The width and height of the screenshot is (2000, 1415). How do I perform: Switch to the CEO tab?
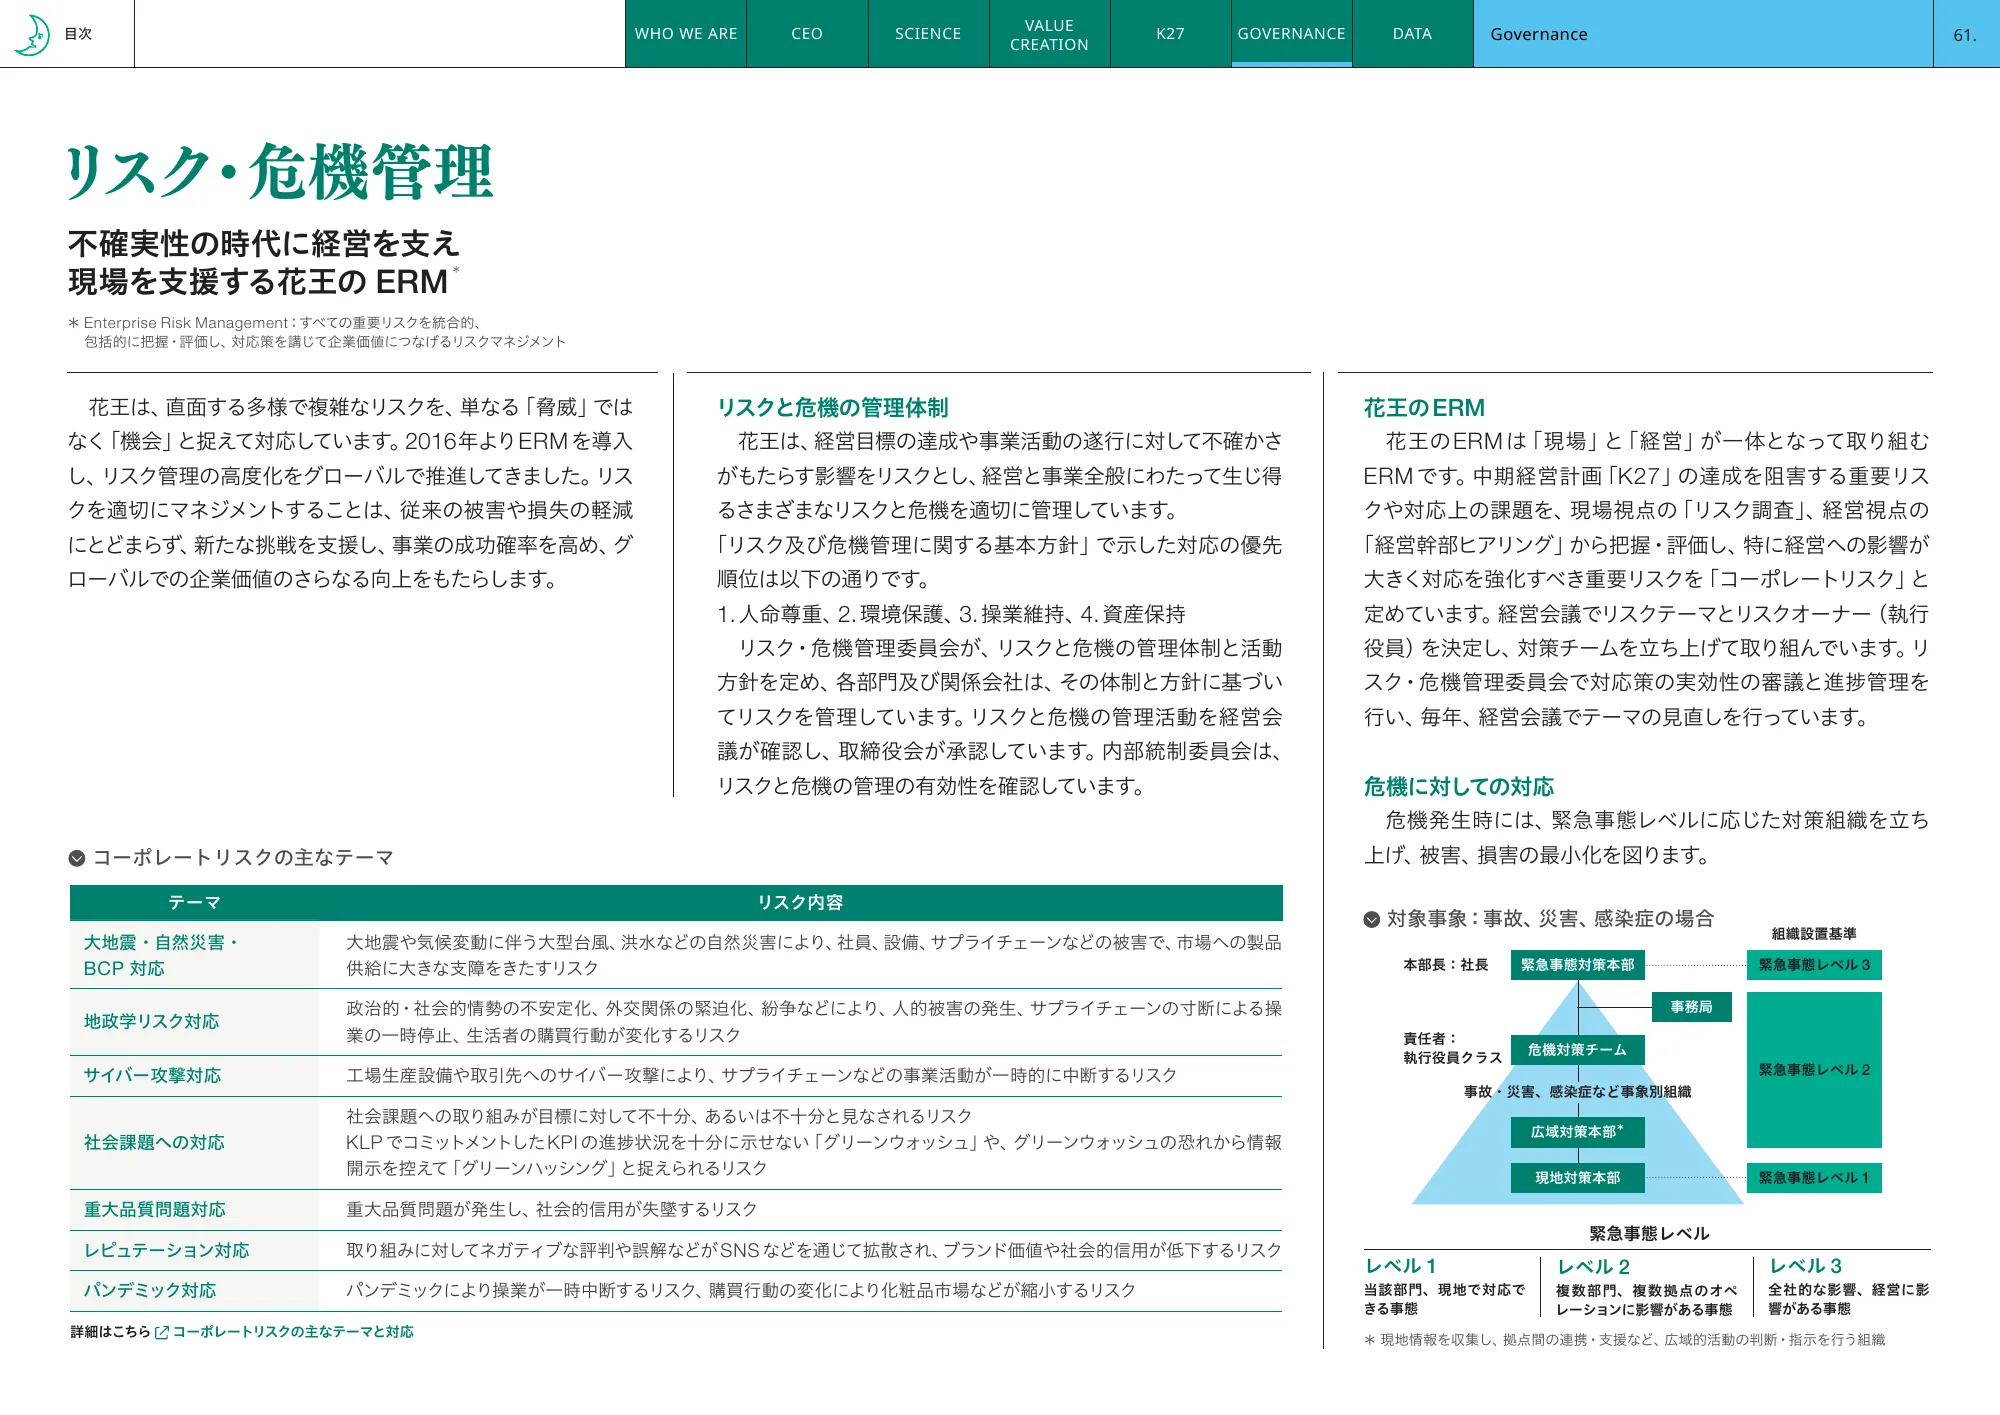pyautogui.click(x=806, y=34)
